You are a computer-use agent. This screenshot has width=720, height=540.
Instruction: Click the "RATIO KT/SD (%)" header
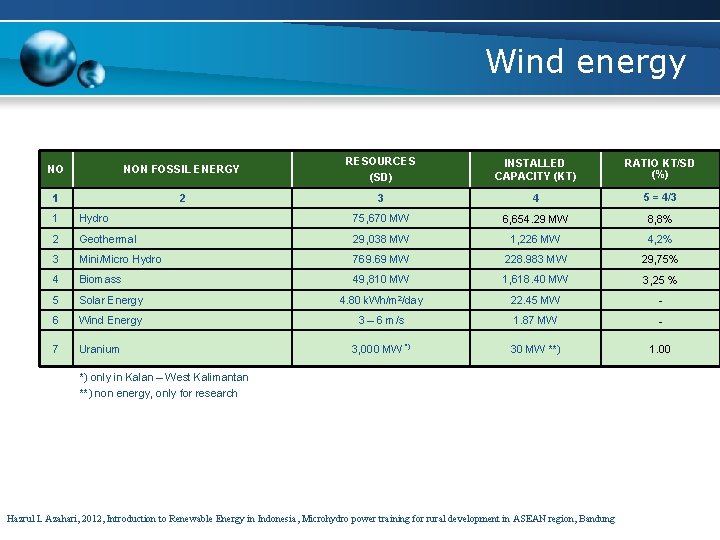coord(659,169)
